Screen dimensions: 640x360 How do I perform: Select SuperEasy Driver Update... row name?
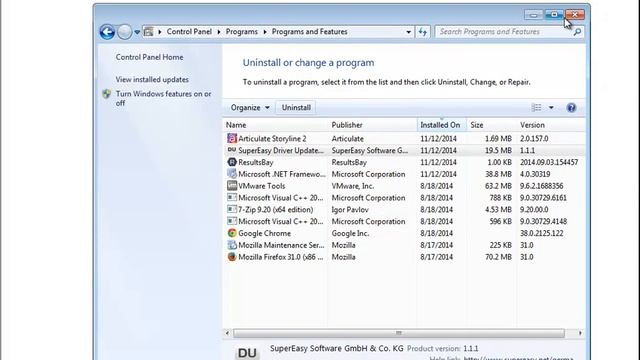point(281,151)
